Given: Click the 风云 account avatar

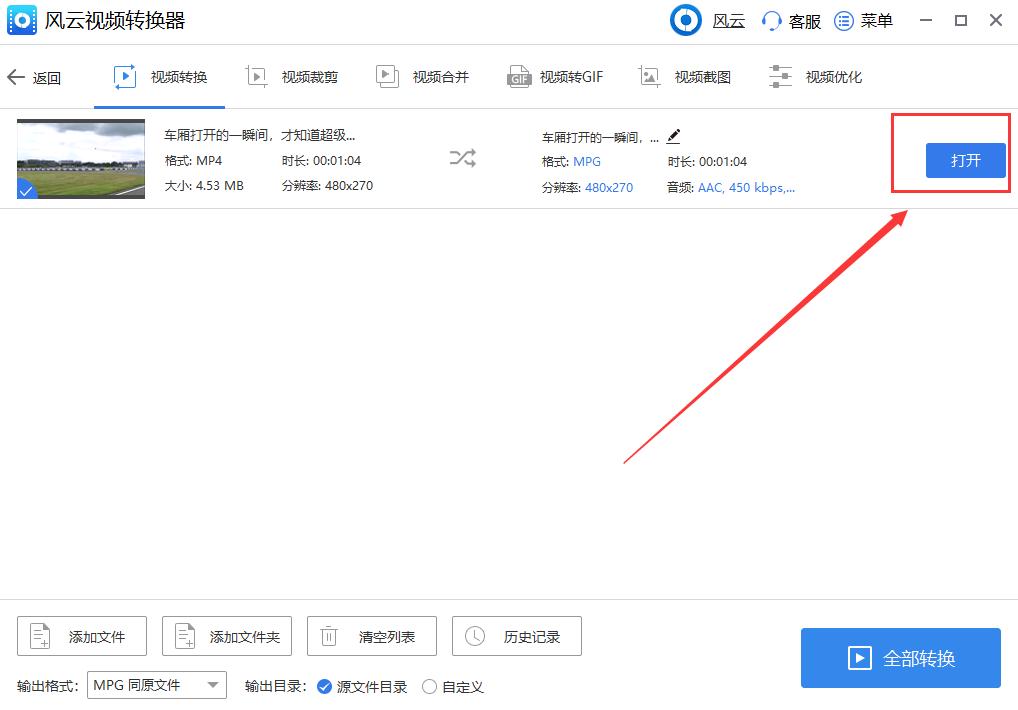Looking at the screenshot, I should [686, 20].
